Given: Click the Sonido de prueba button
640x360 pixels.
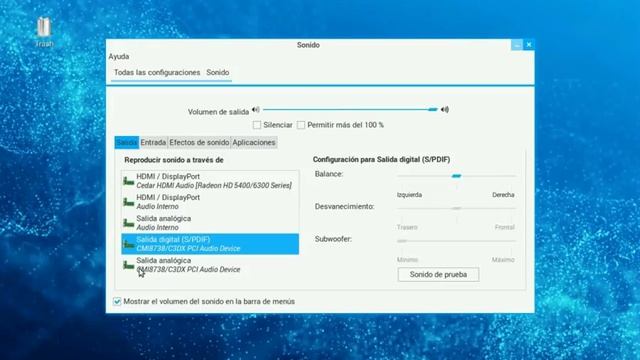Looking at the screenshot, I should click(x=438, y=274).
